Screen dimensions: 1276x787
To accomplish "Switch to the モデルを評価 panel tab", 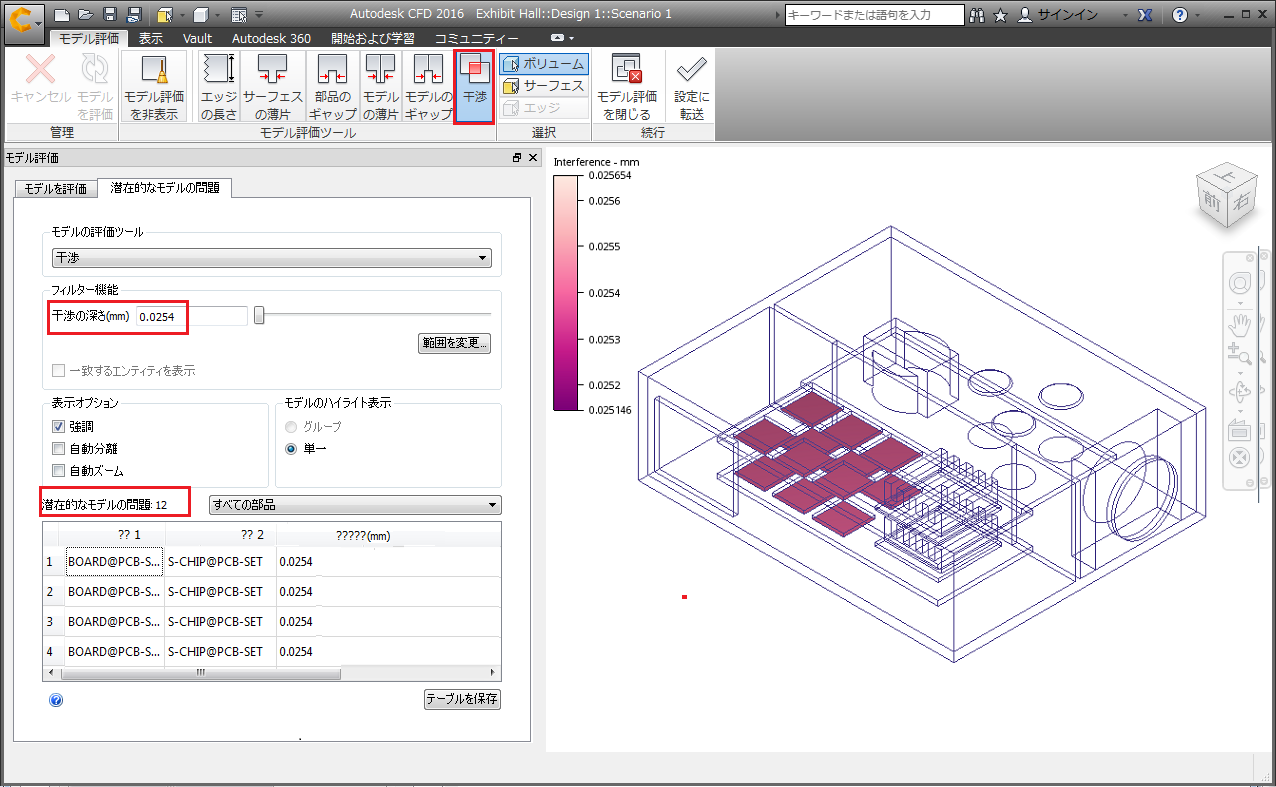I will pos(55,188).
